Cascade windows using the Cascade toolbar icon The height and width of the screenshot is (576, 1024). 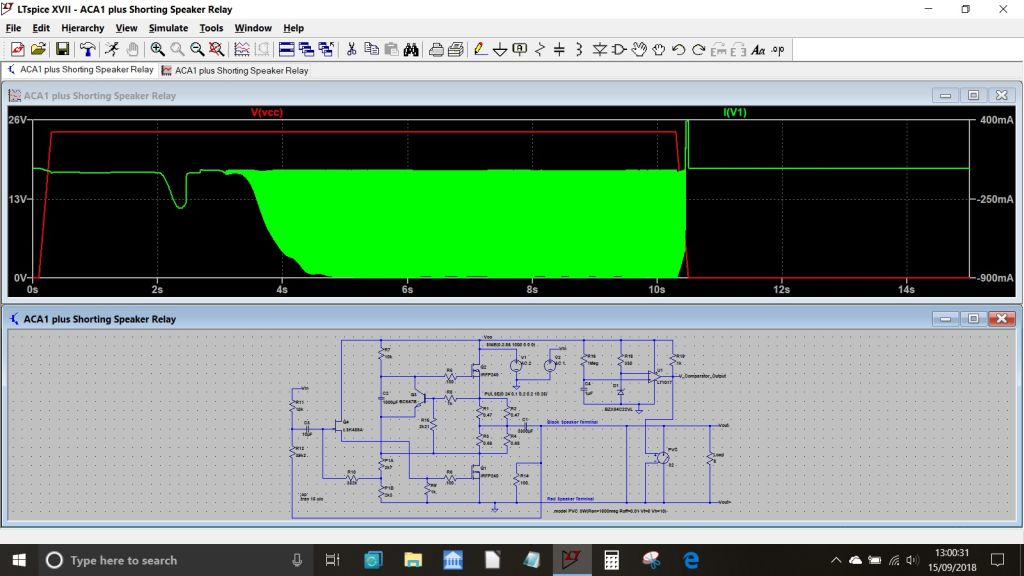306,50
